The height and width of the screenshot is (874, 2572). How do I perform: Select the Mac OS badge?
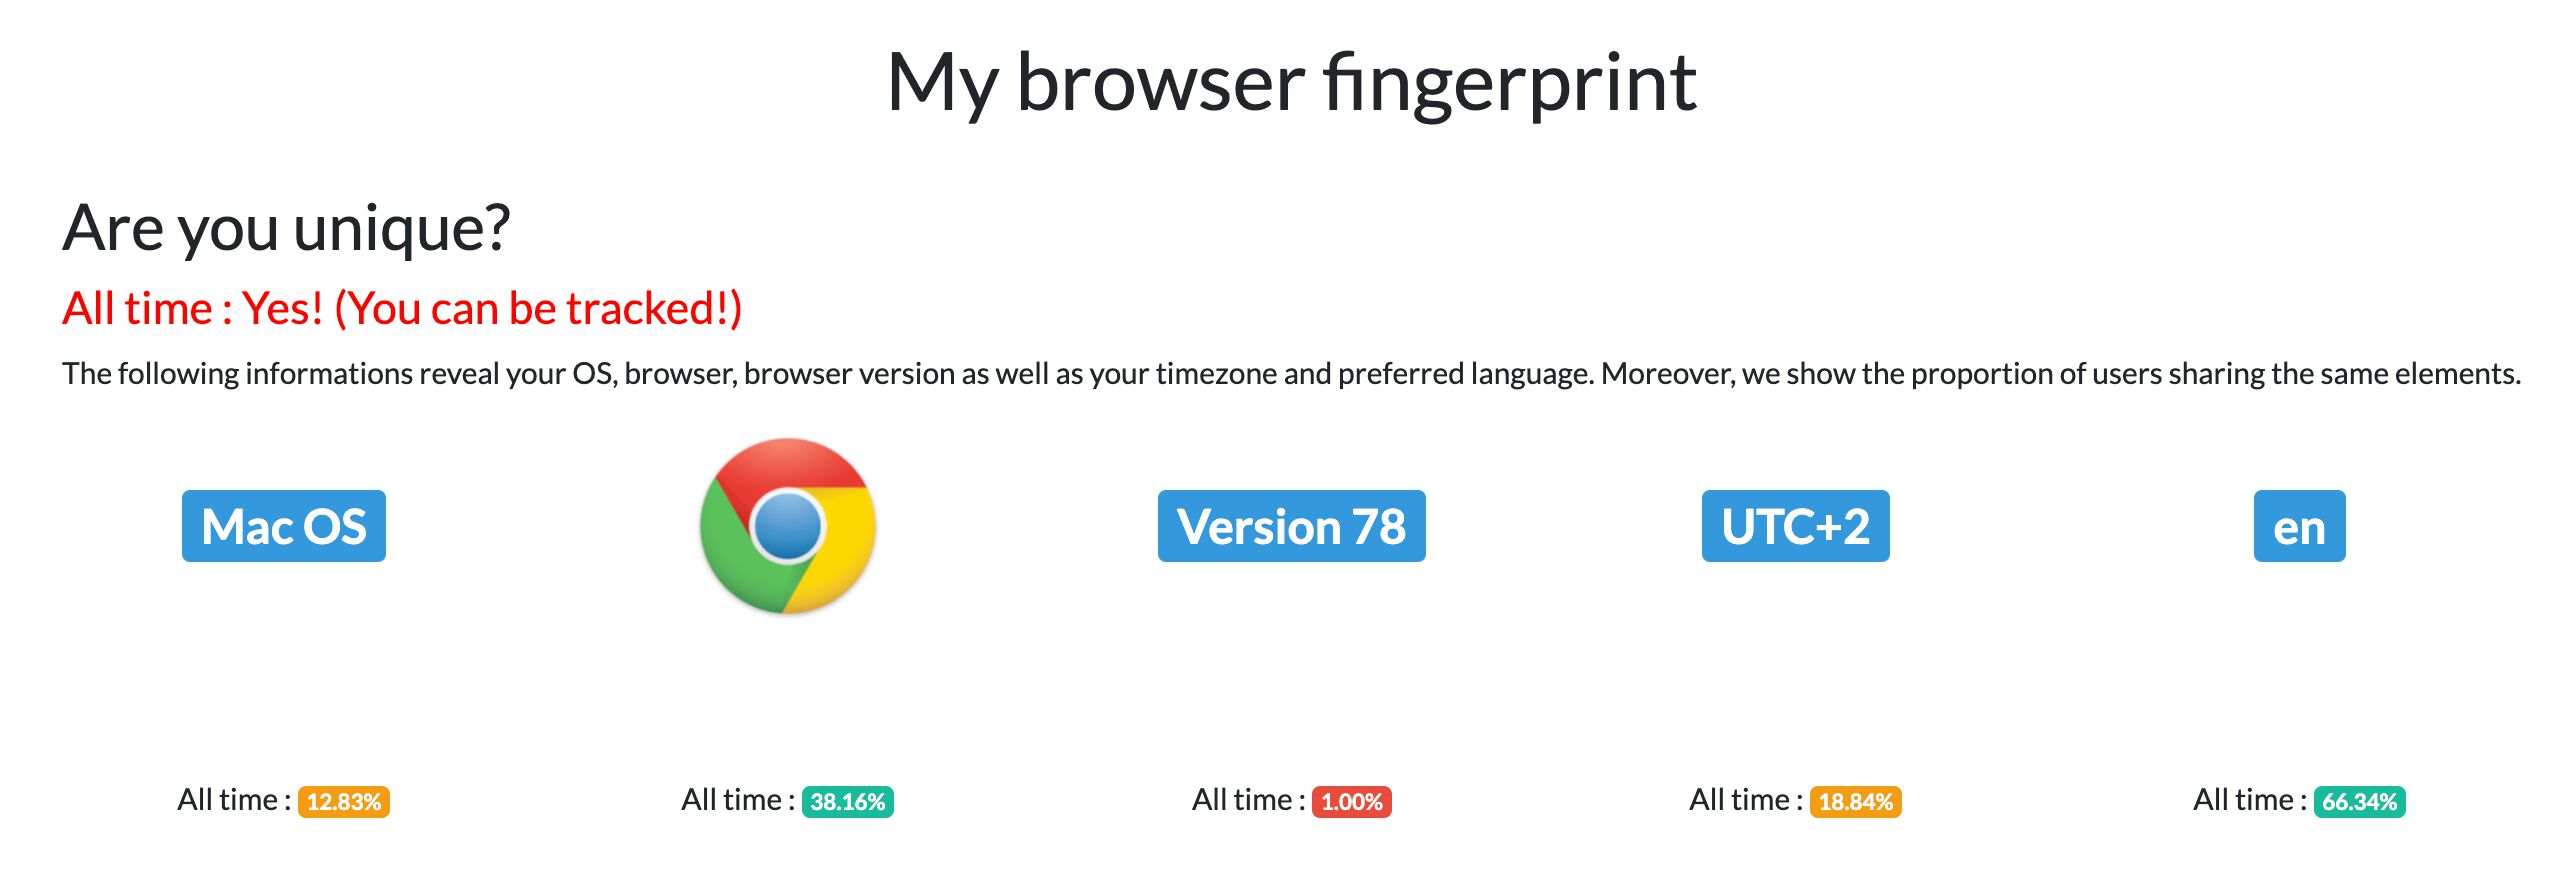pyautogui.click(x=284, y=526)
